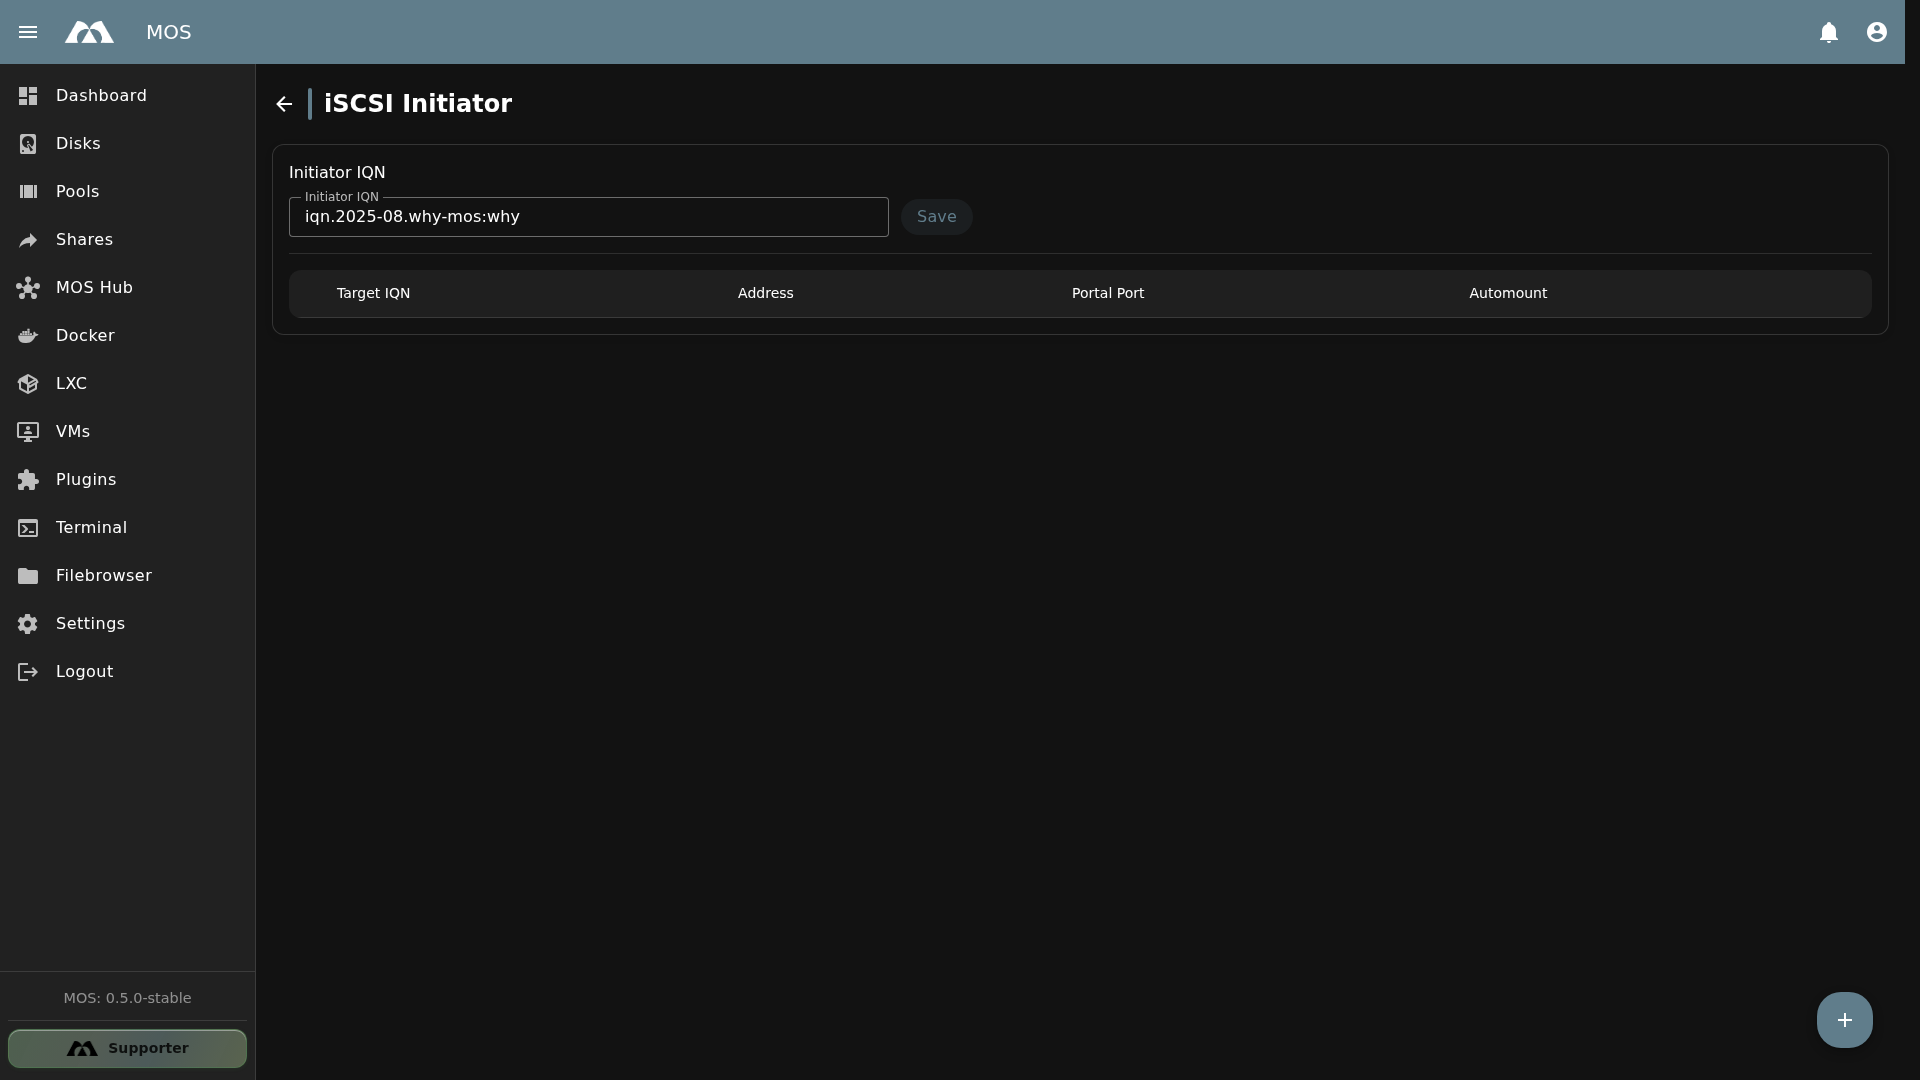Open Plugins from the sidebar
Viewport: 1920px width, 1080px height.
[x=127, y=480]
